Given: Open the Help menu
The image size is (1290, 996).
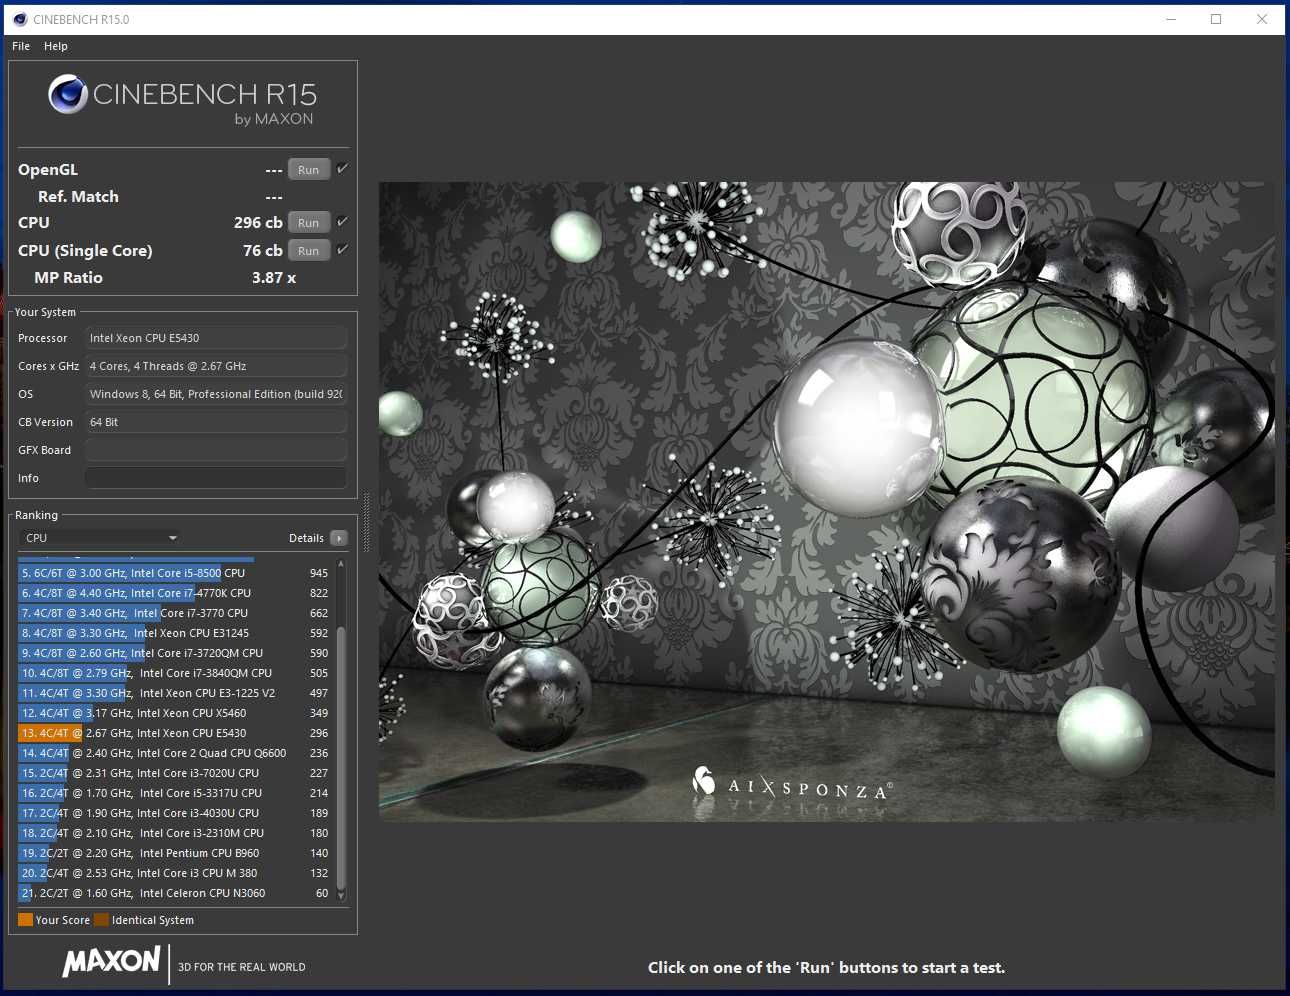Looking at the screenshot, I should (56, 46).
